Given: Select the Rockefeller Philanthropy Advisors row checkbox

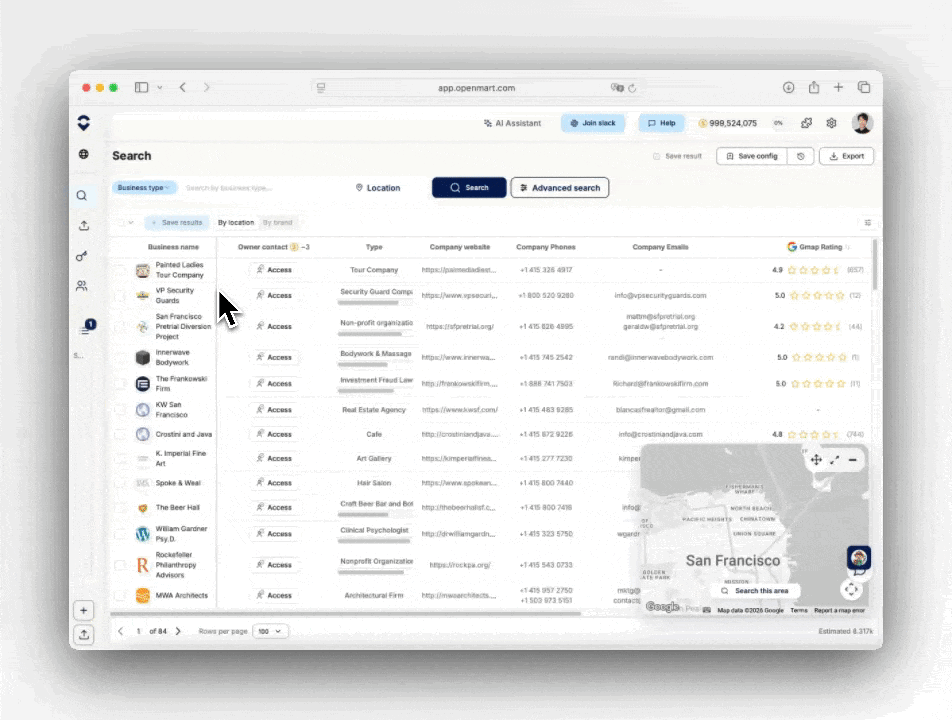Looking at the screenshot, I should (120, 565).
